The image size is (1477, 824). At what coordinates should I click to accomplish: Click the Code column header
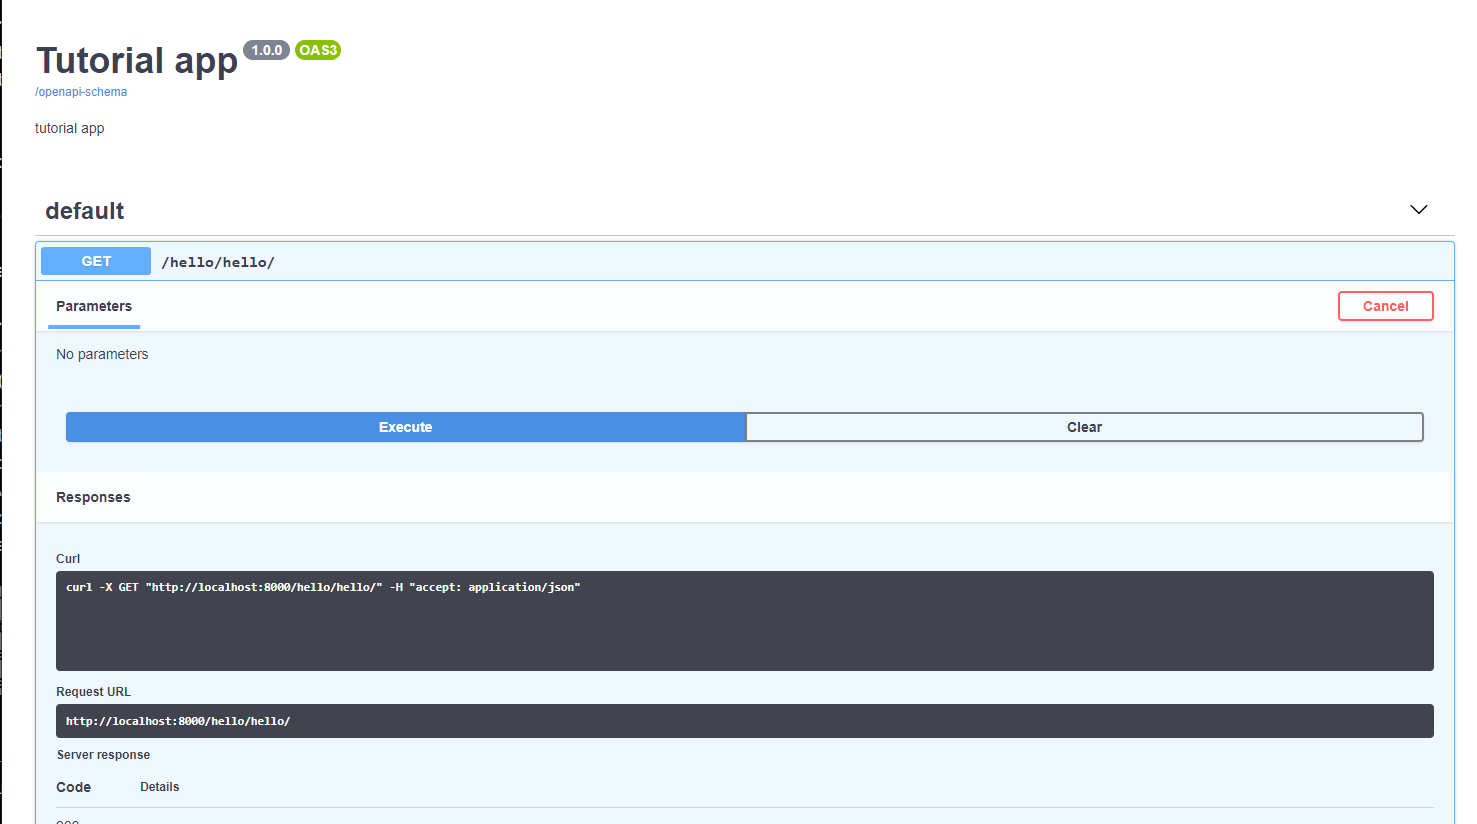point(73,787)
